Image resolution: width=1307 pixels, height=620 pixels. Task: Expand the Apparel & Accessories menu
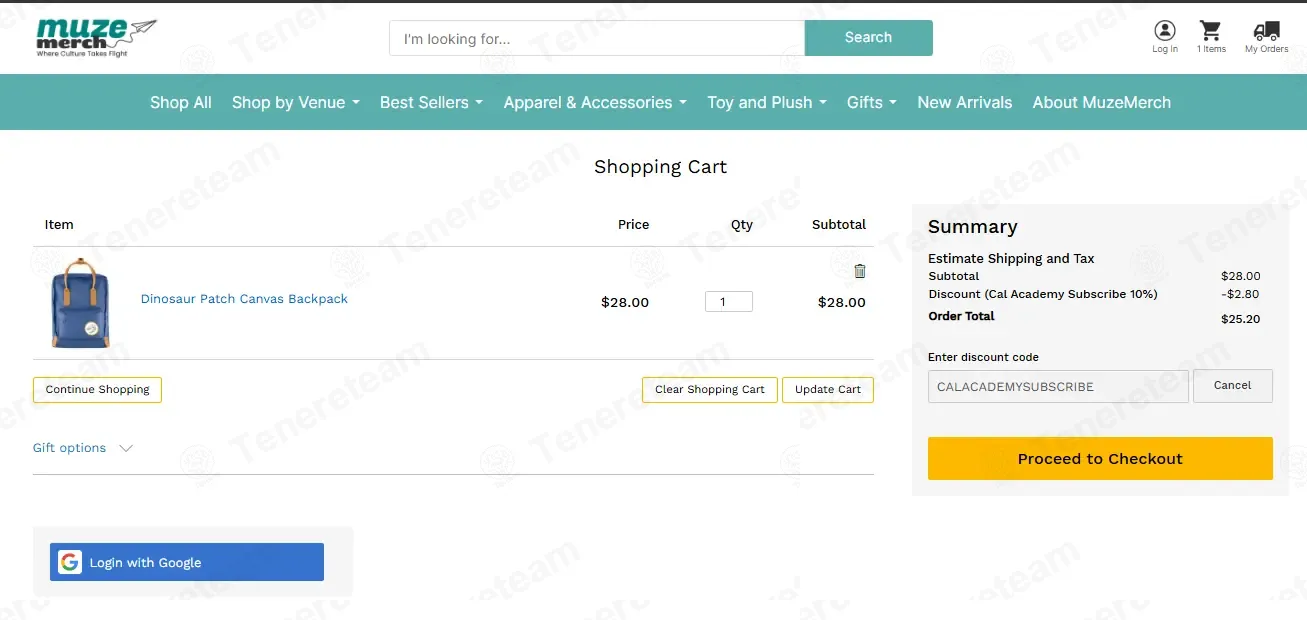coord(595,102)
